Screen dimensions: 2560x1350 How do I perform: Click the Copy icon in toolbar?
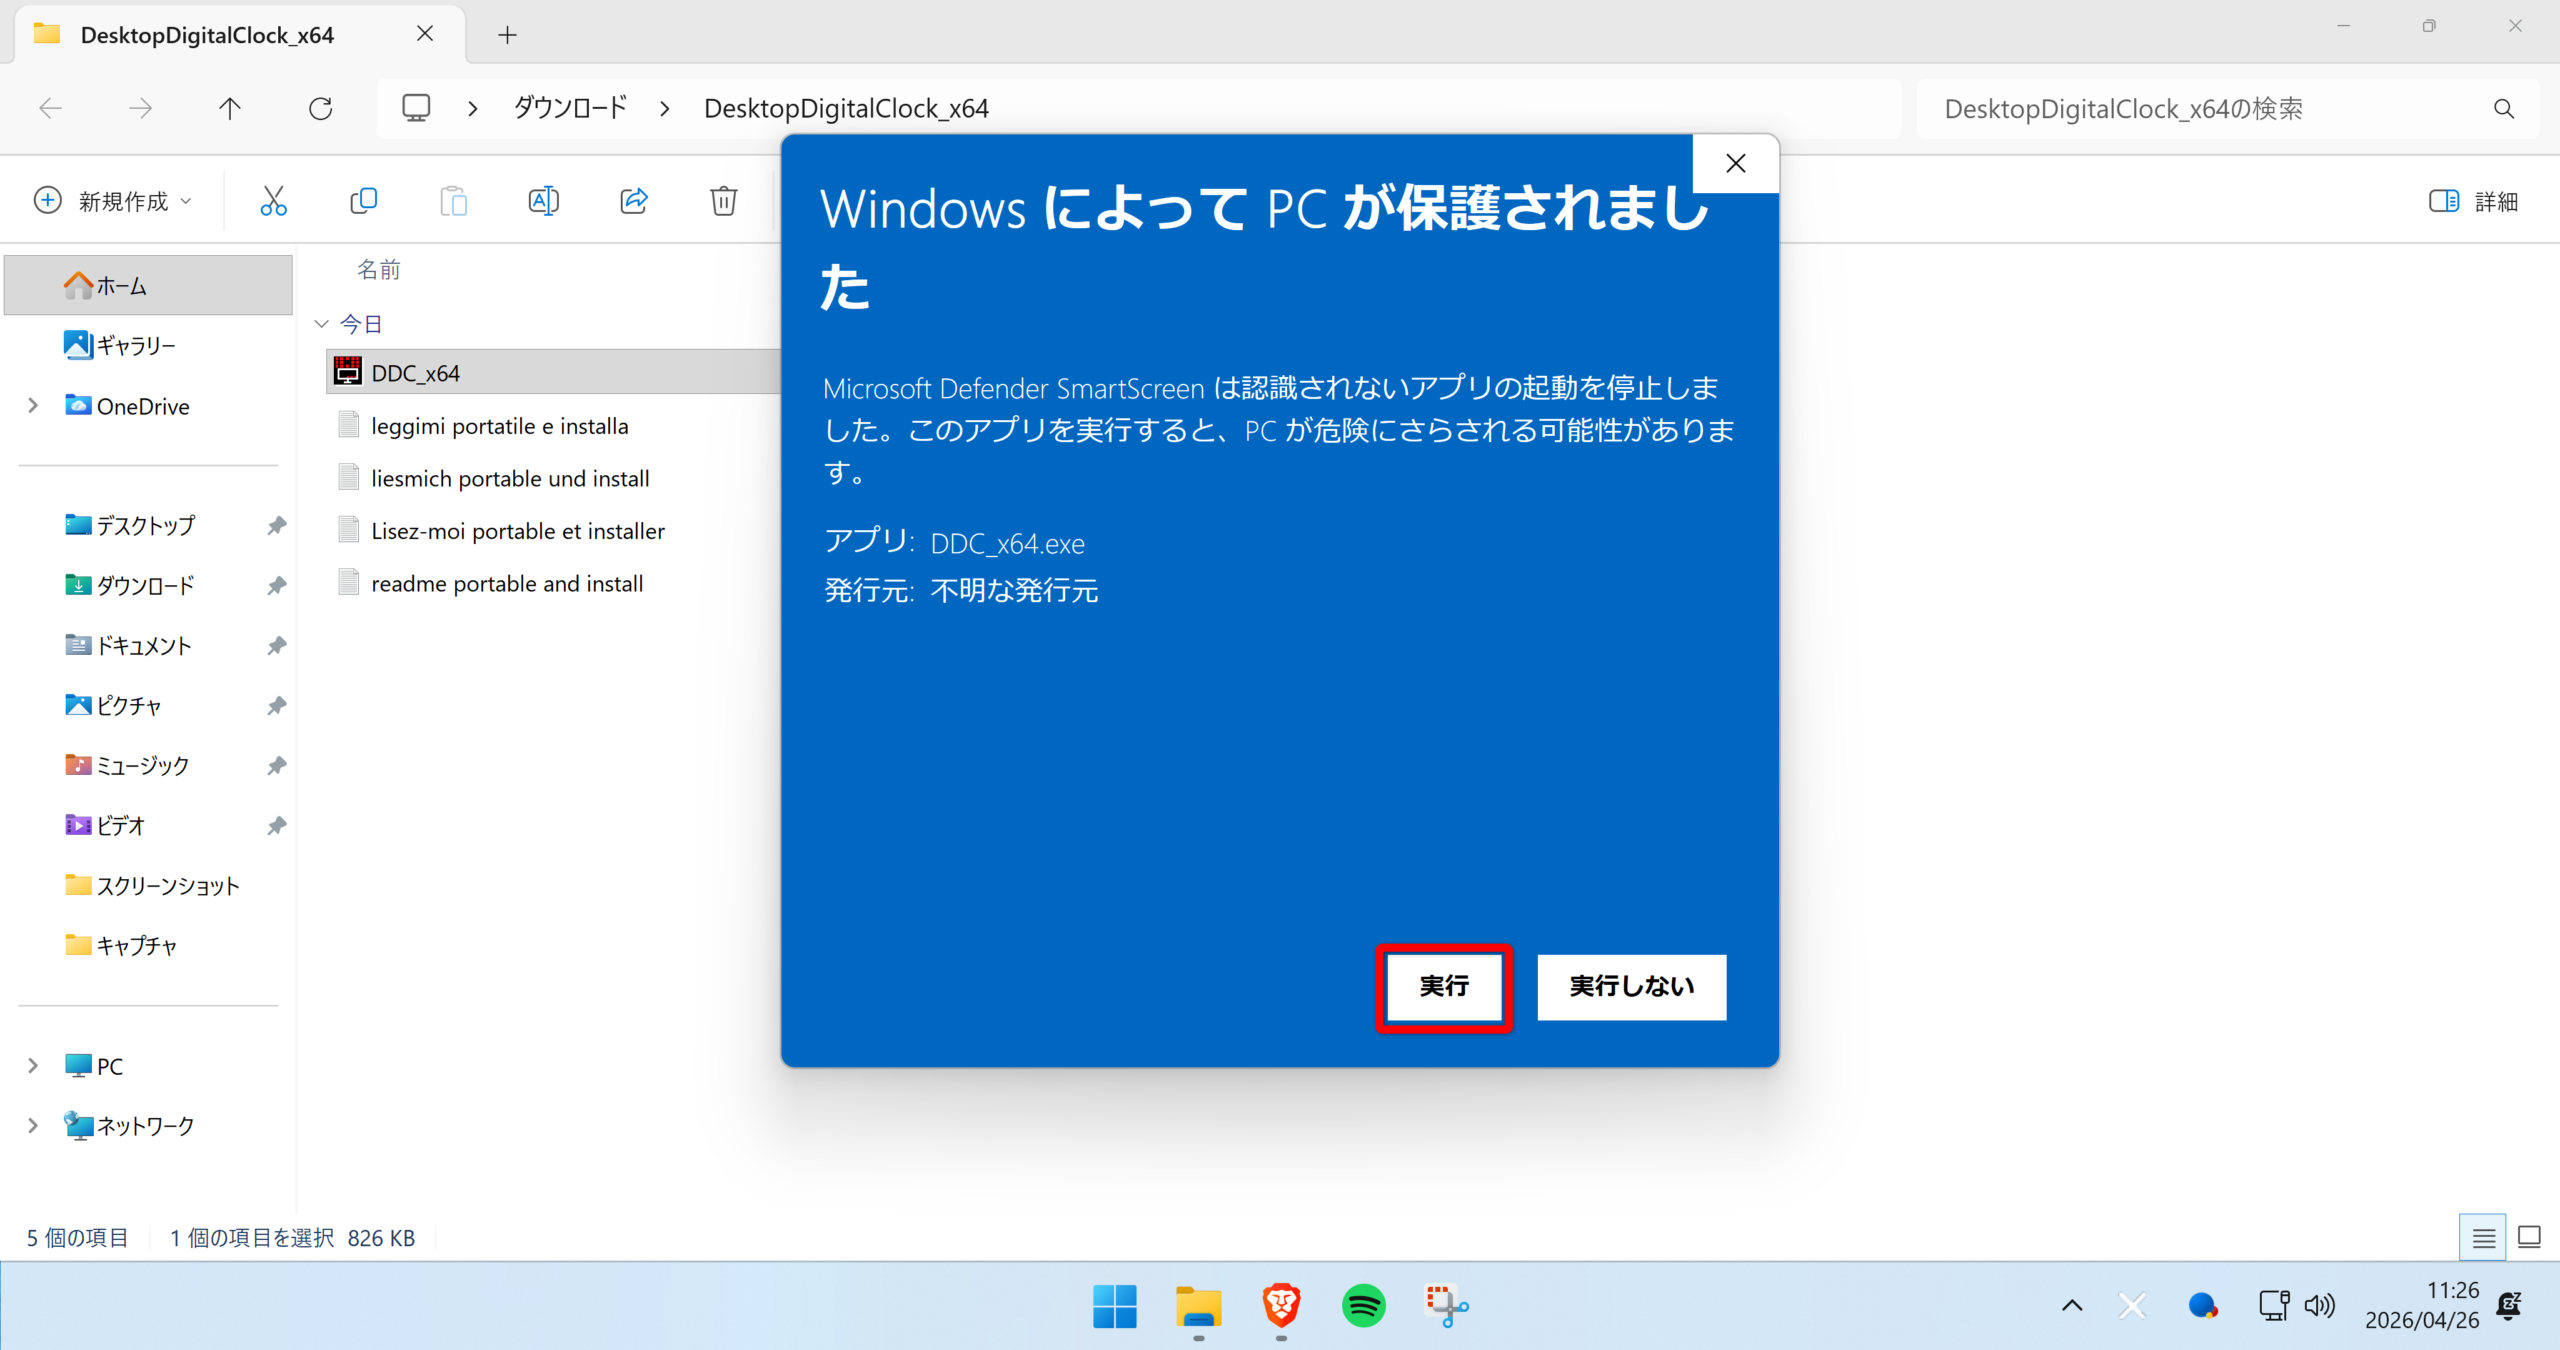[x=364, y=201]
